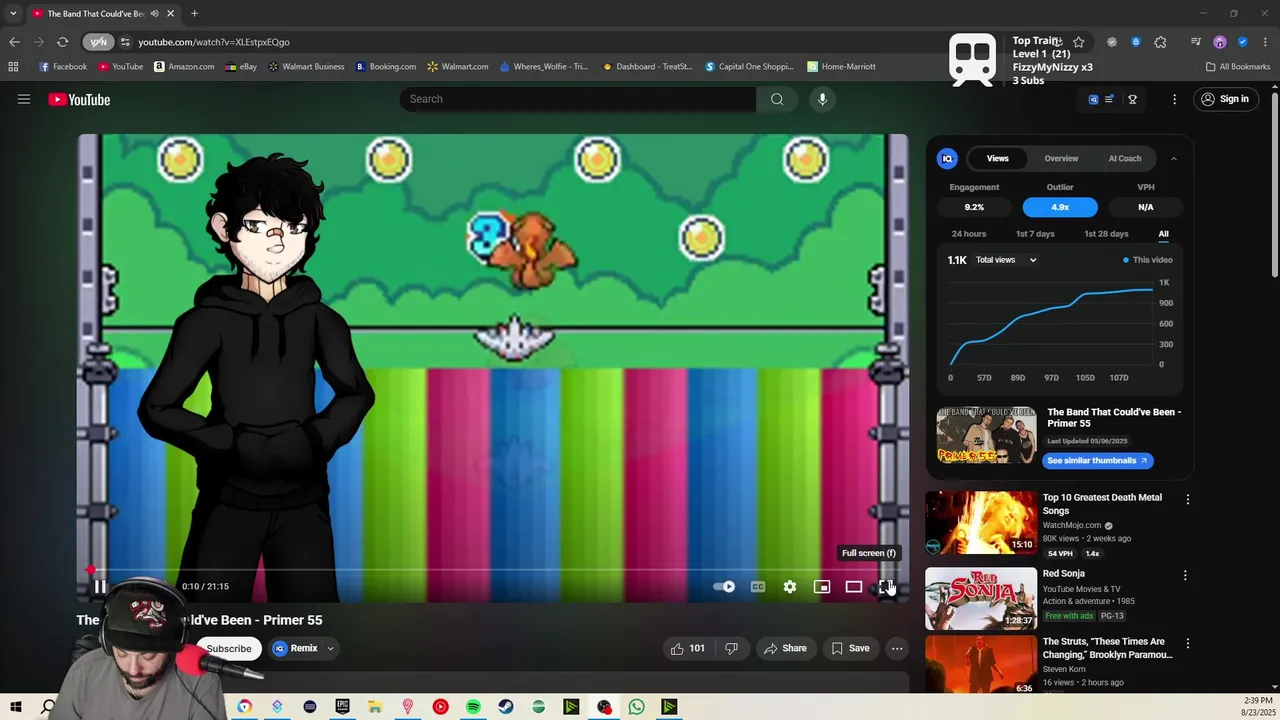Switch to theater mode
Screen dimensions: 1280x720
click(x=854, y=587)
